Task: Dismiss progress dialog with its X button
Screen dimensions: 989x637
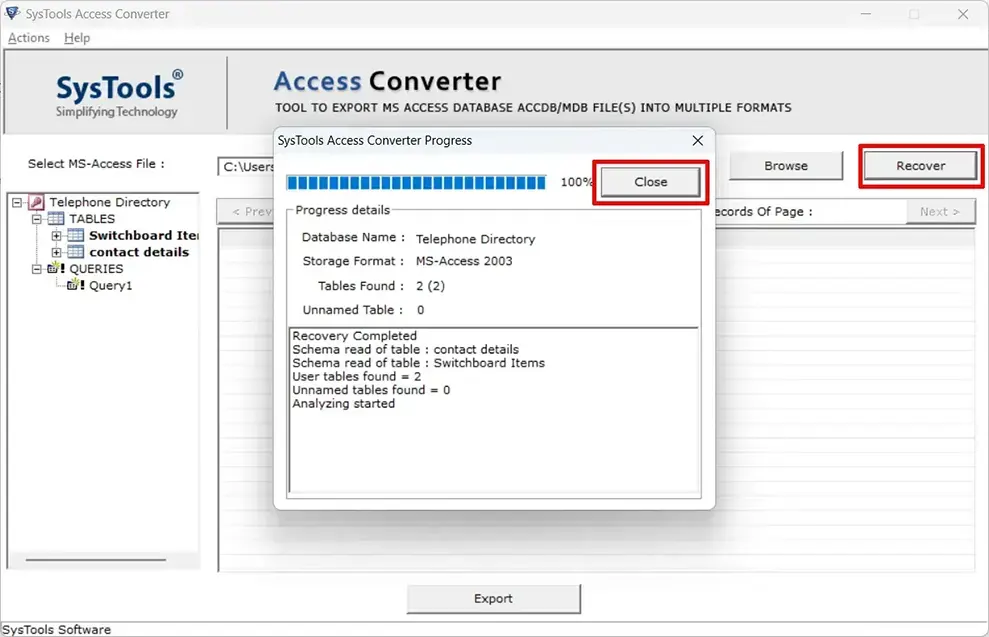Action: [698, 141]
